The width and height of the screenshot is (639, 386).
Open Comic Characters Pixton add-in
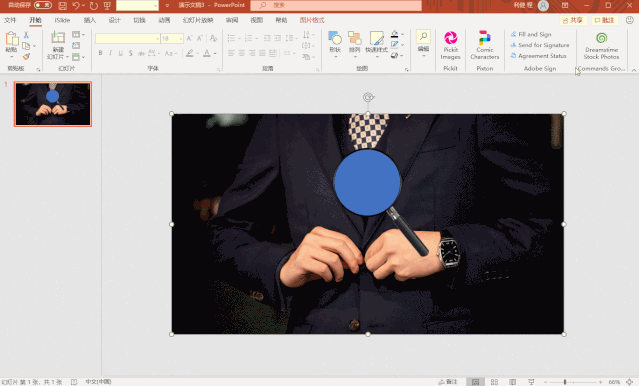click(485, 45)
